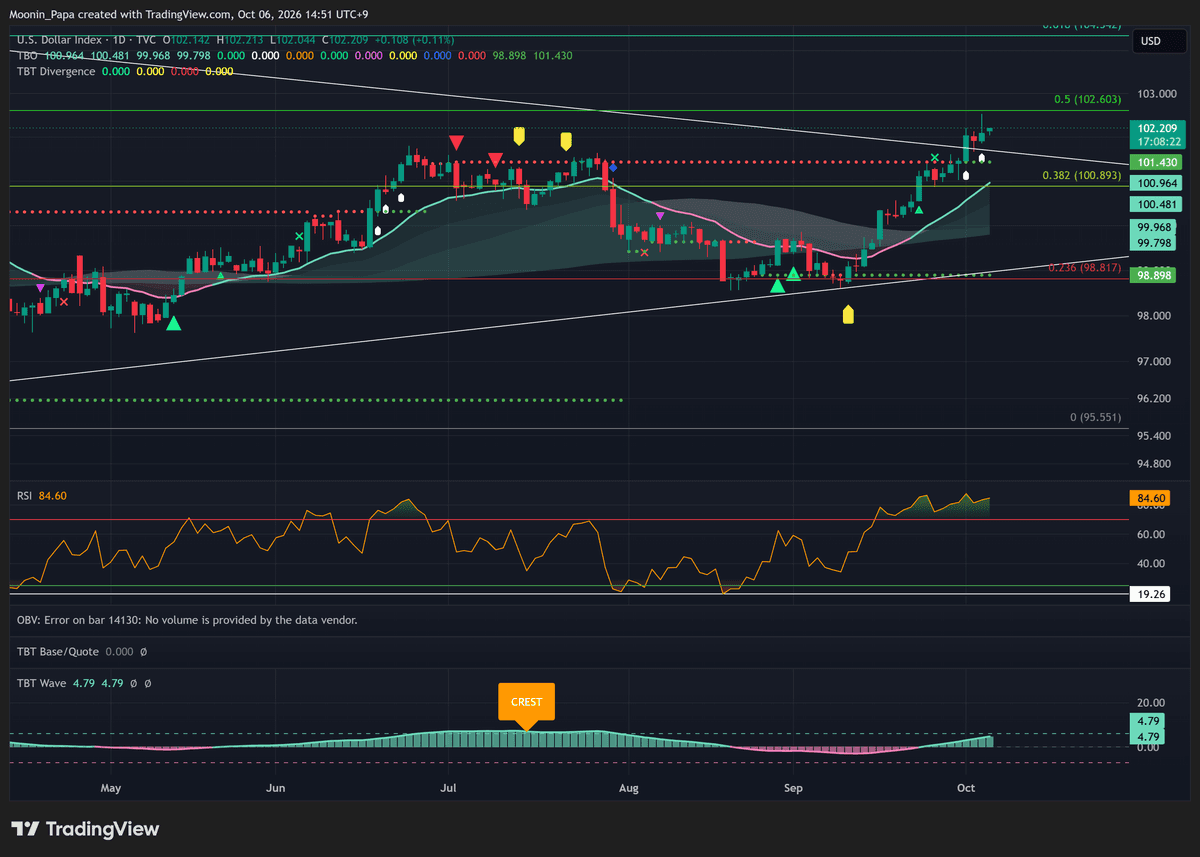Click the 103.000 price scale value
1200x857 pixels.
[1158, 94]
